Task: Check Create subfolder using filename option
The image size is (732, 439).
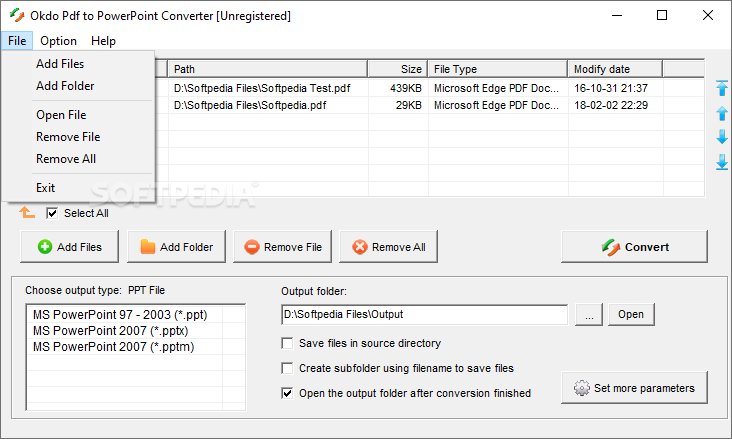Action: [x=287, y=368]
